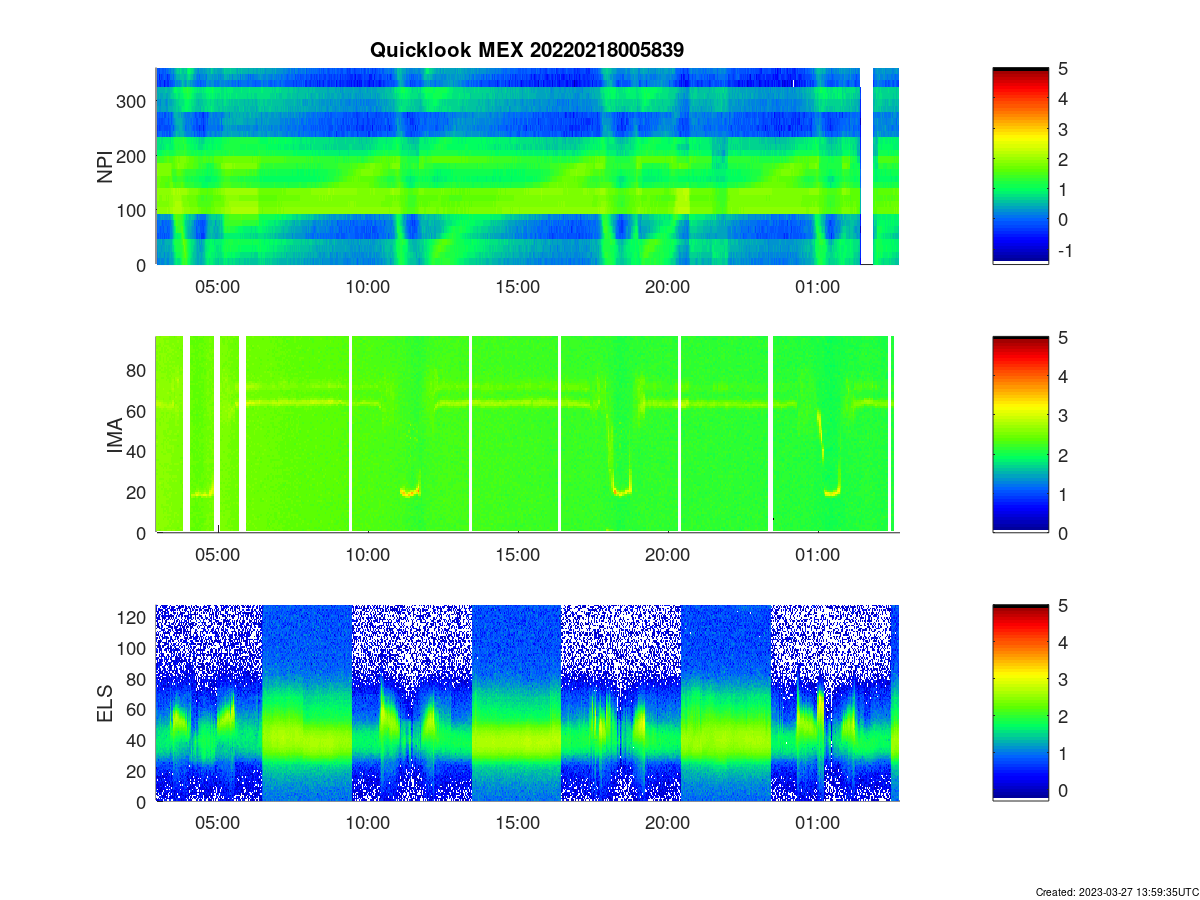
Task: Click the "5" tick on the IMA colorbar
Action: click(x=1064, y=338)
